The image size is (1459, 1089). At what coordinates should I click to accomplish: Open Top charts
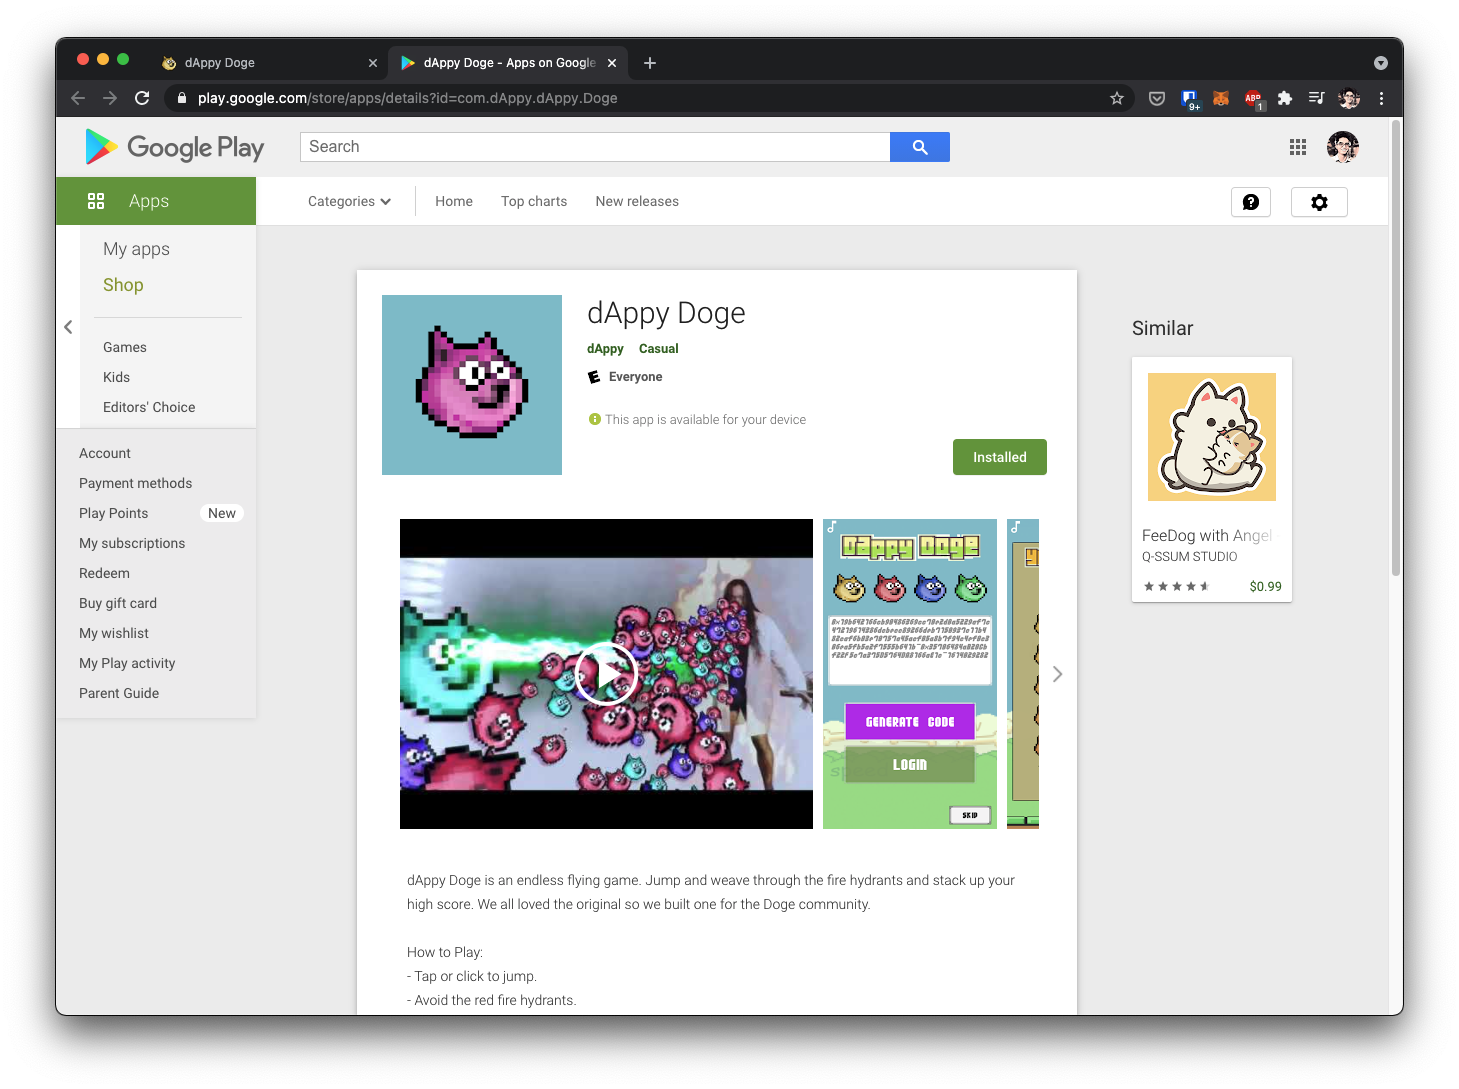click(534, 202)
